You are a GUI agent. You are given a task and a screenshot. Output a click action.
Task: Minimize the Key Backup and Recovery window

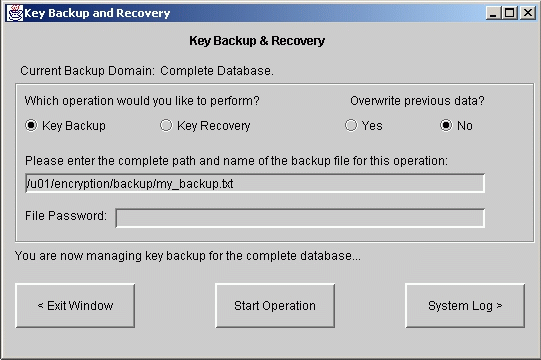click(493, 13)
